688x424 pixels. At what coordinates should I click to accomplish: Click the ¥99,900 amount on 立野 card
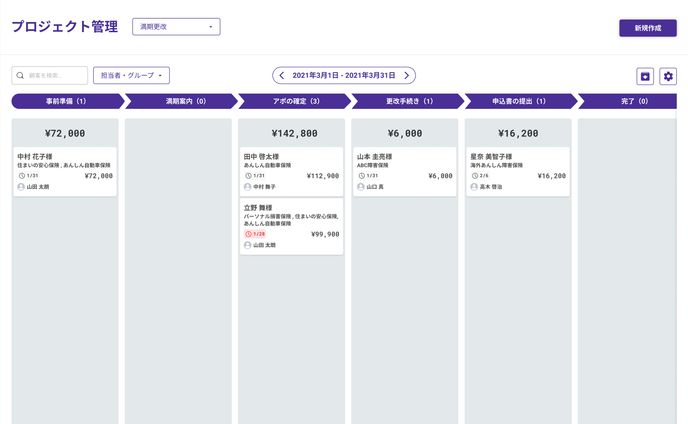click(325, 234)
